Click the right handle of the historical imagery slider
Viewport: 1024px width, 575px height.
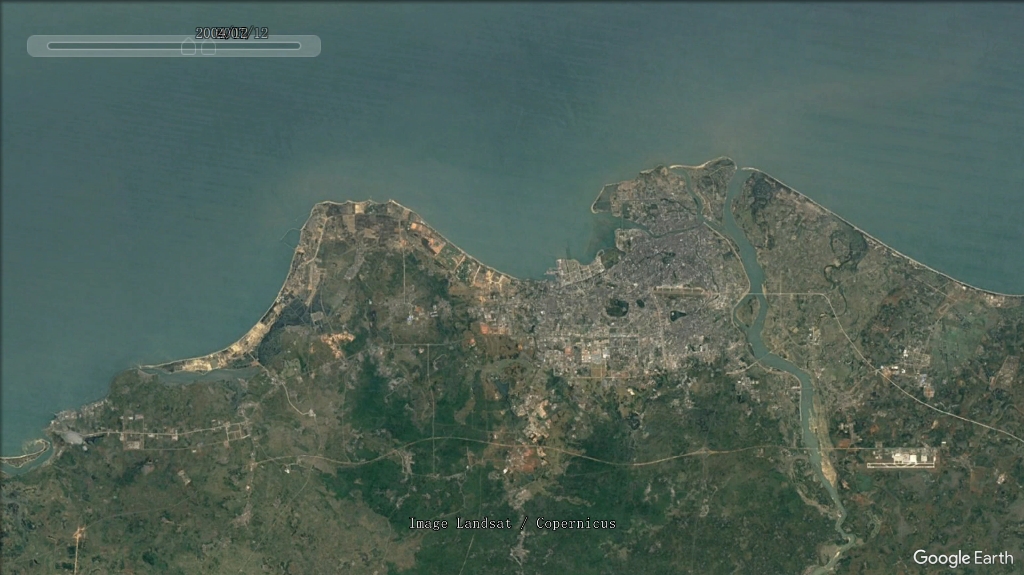(208, 46)
